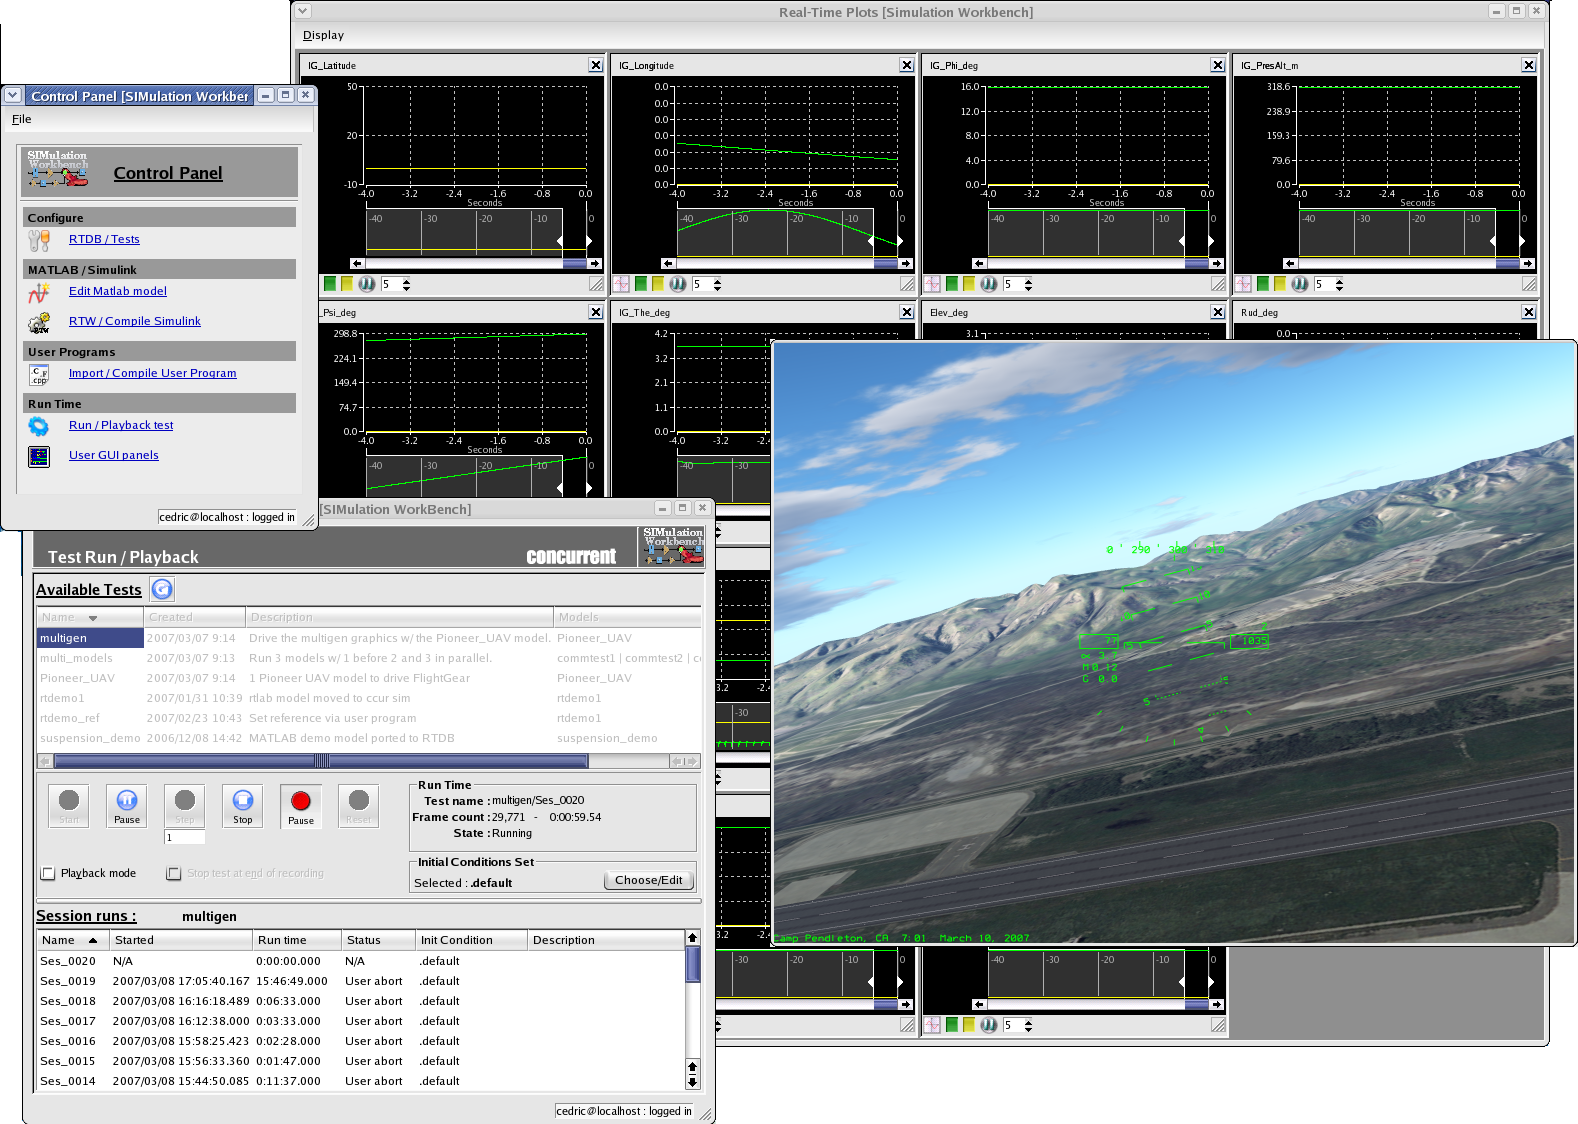Click the Choose/Edit initial conditions button
This screenshot has height=1124, width=1578.
[x=648, y=881]
